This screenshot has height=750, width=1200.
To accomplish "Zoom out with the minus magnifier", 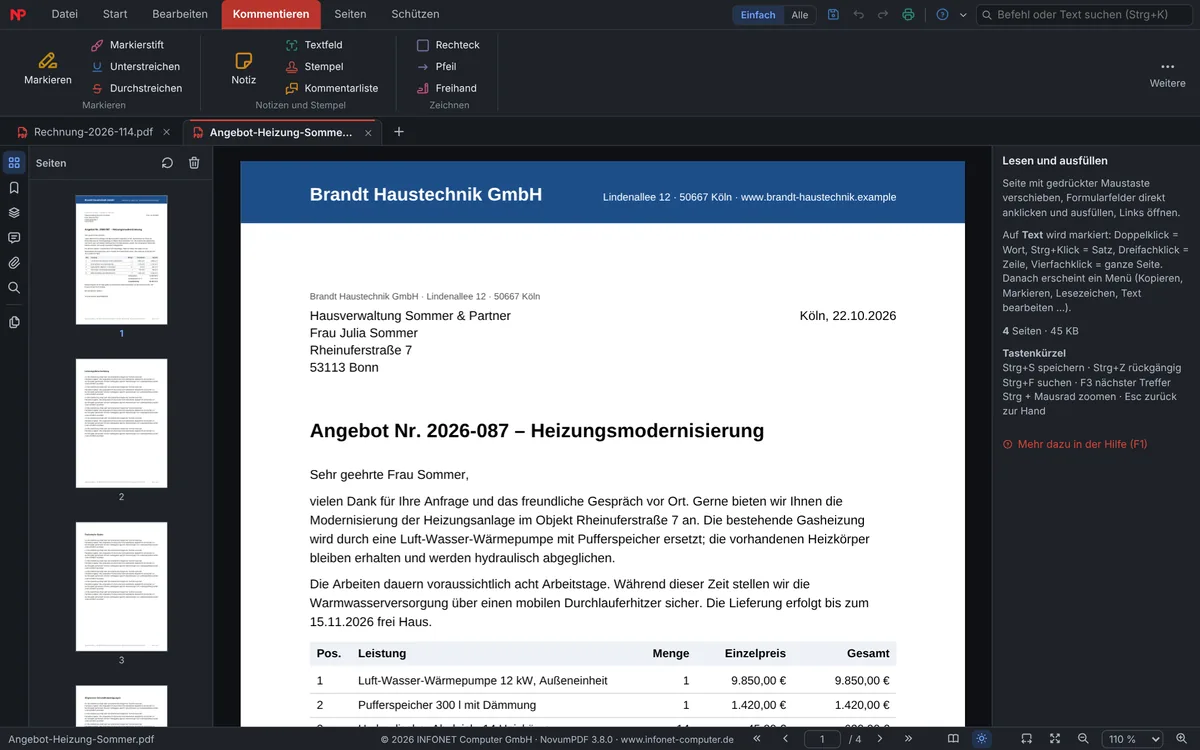I will click(x=1083, y=739).
